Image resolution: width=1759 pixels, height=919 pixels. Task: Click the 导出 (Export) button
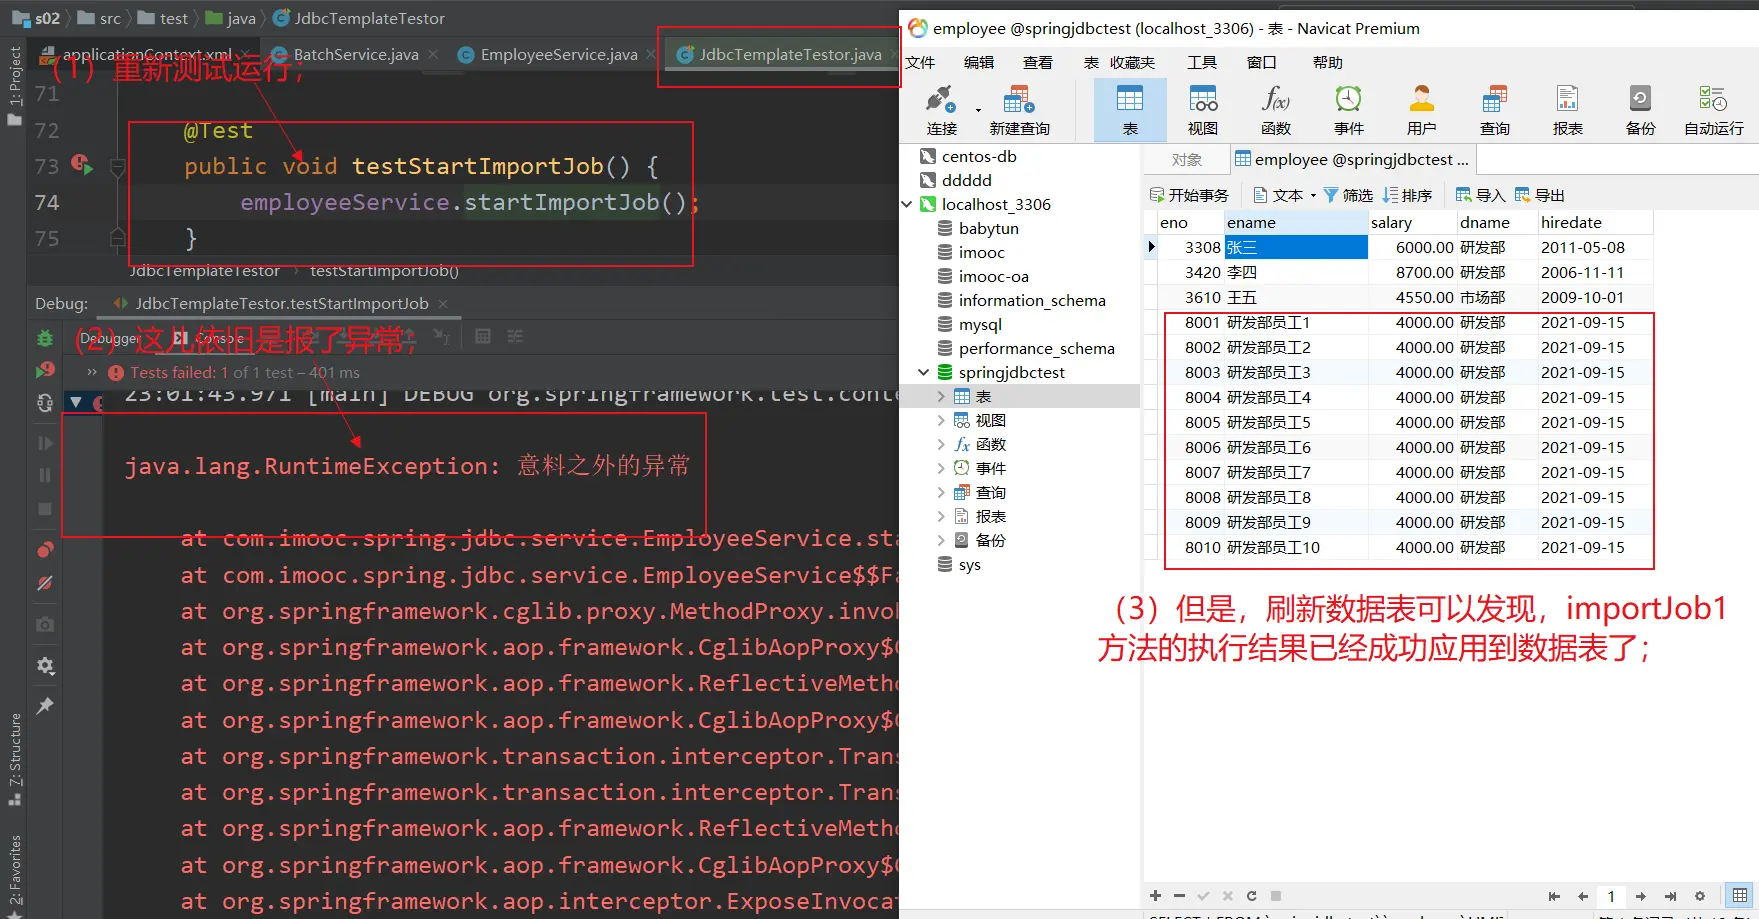point(1539,195)
